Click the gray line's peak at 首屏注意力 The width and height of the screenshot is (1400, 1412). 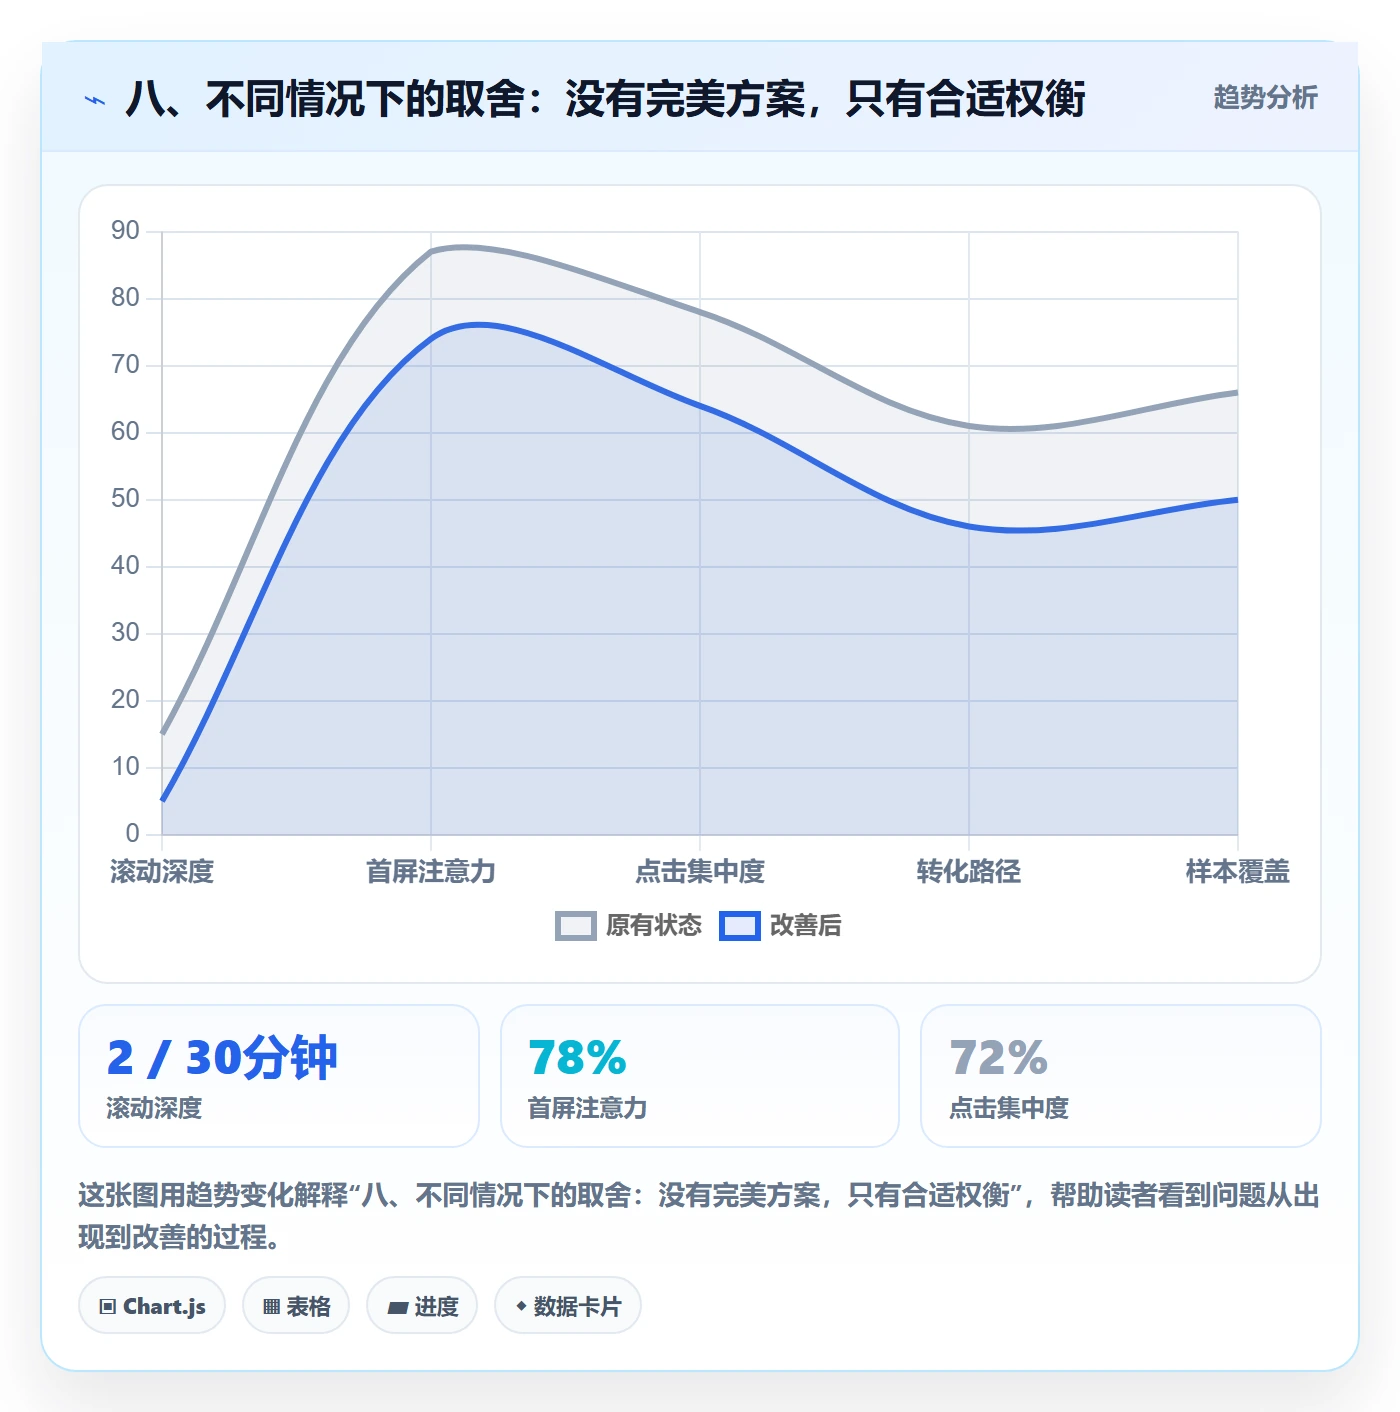point(431,251)
